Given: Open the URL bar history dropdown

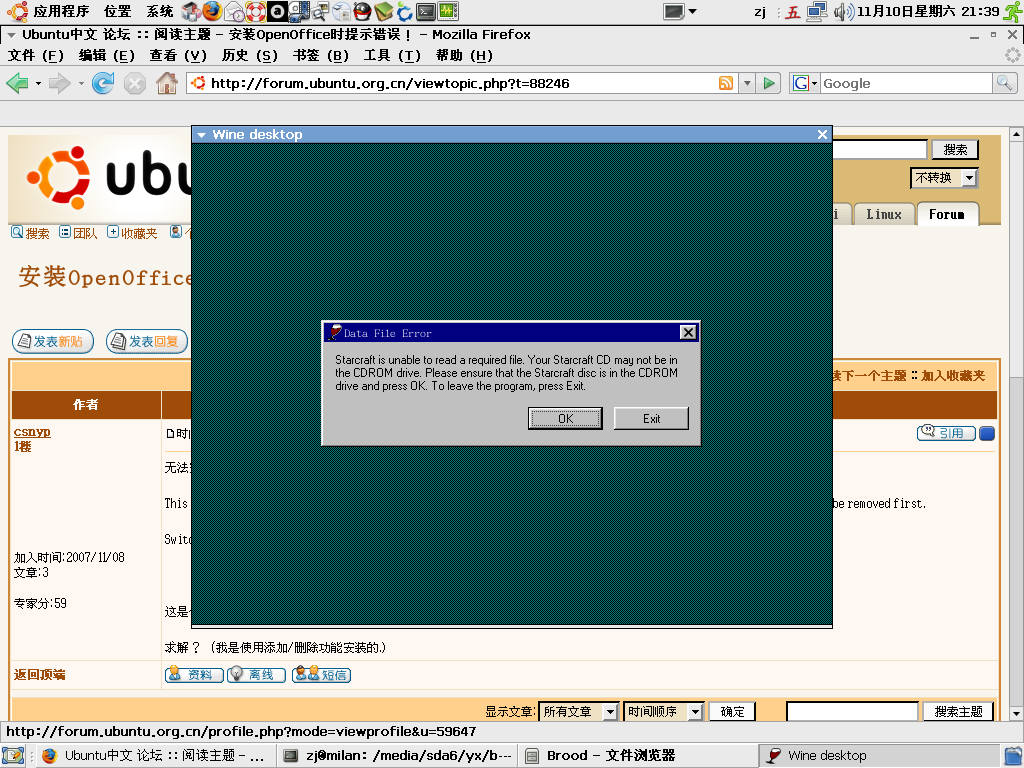Looking at the screenshot, I should coord(747,83).
